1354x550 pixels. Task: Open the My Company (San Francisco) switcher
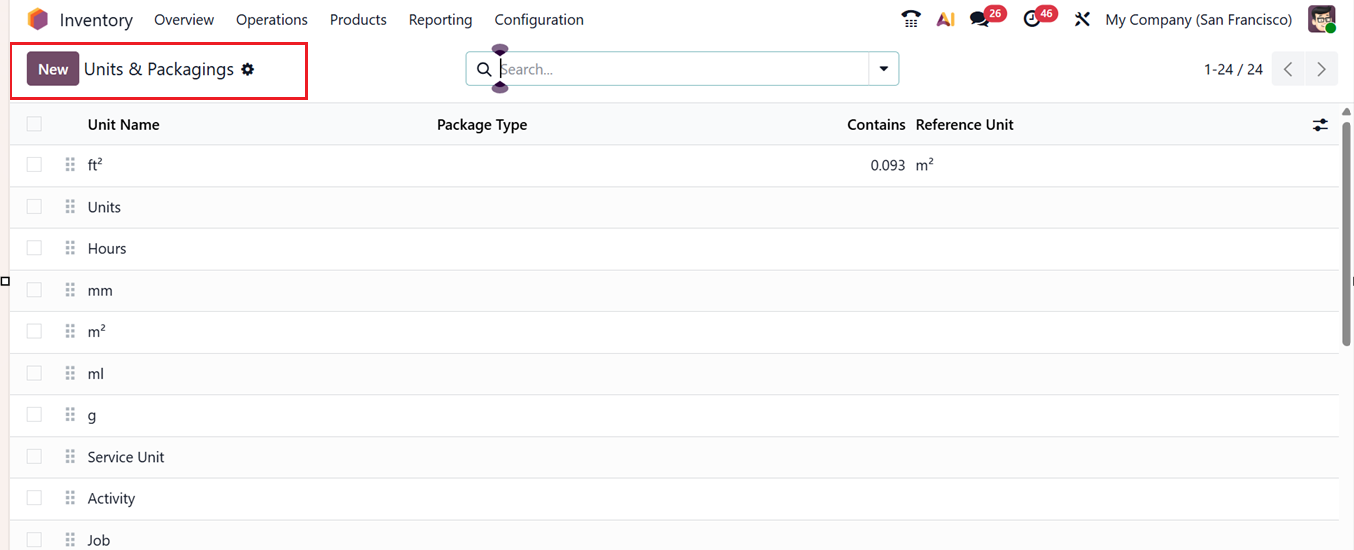1198,20
